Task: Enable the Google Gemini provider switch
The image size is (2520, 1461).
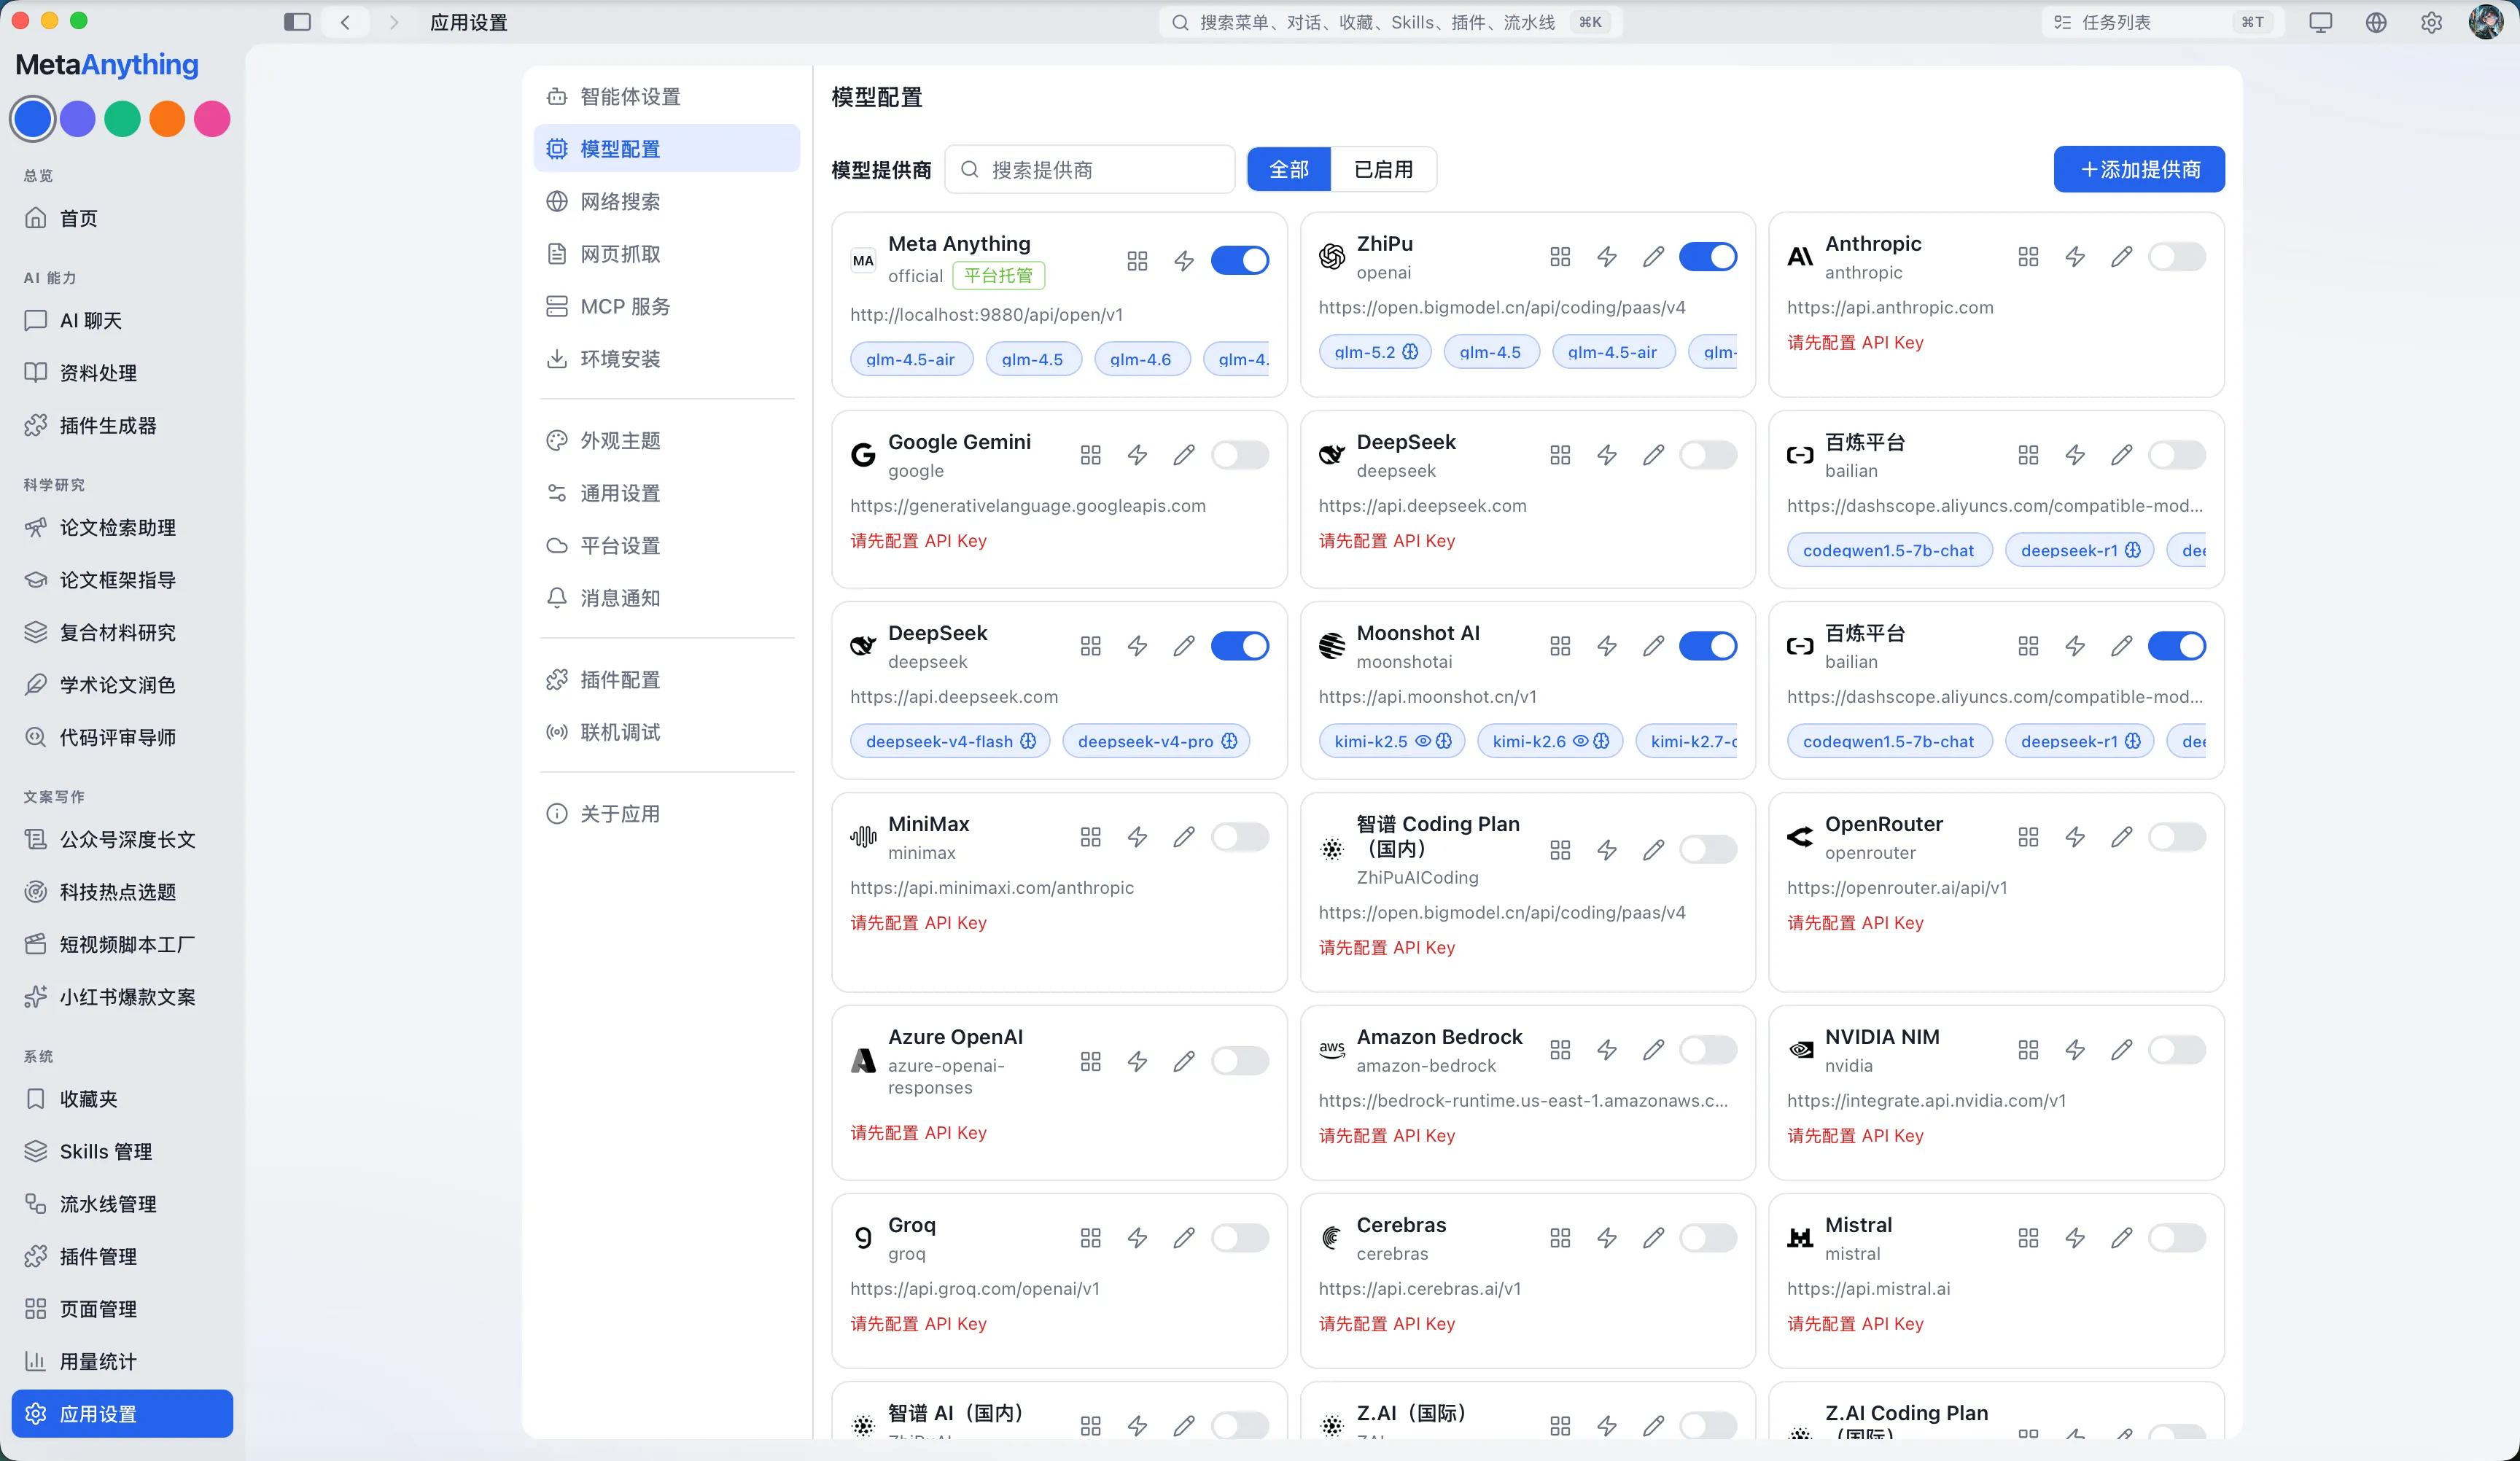Action: coord(1240,455)
